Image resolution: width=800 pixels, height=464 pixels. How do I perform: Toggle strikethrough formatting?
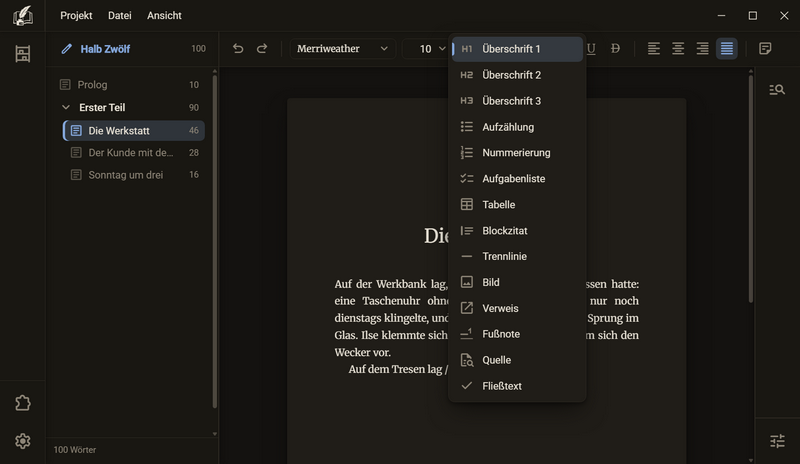coord(615,48)
